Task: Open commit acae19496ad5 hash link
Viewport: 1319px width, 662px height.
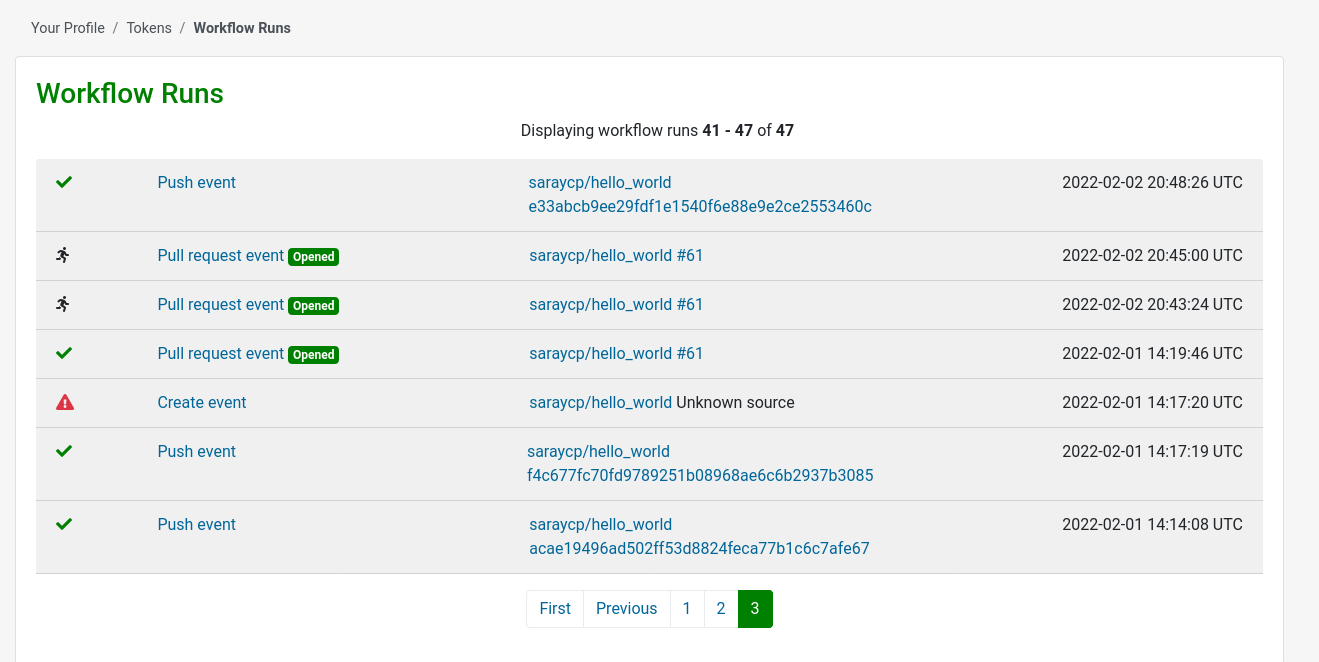Action: click(x=699, y=548)
